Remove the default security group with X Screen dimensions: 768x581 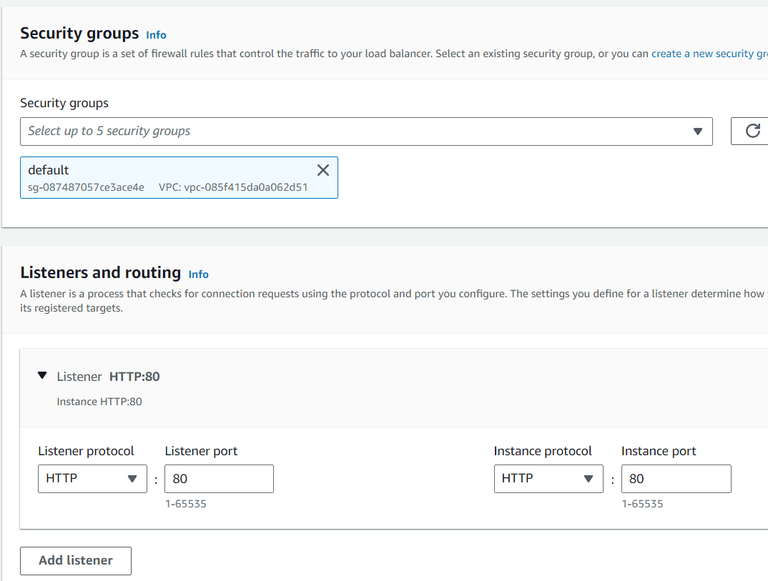(x=323, y=170)
